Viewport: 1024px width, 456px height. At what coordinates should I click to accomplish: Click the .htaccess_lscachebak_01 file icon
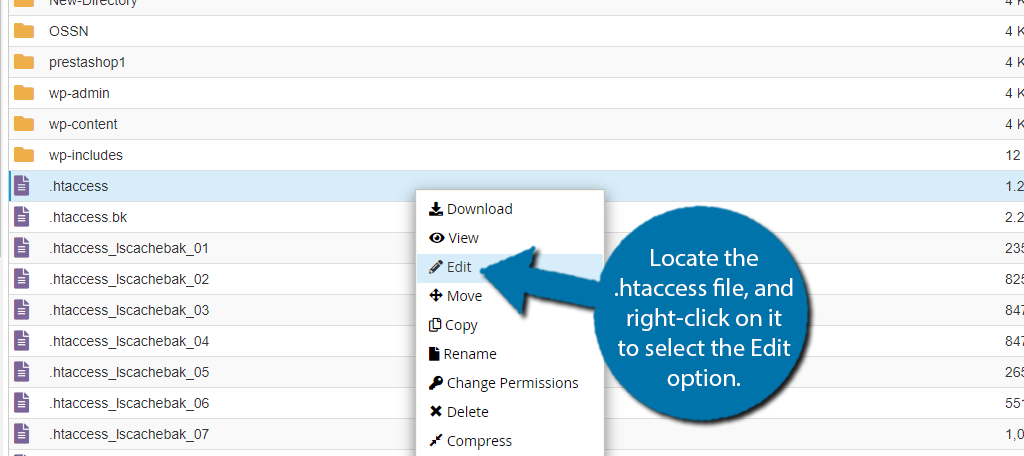[22, 248]
